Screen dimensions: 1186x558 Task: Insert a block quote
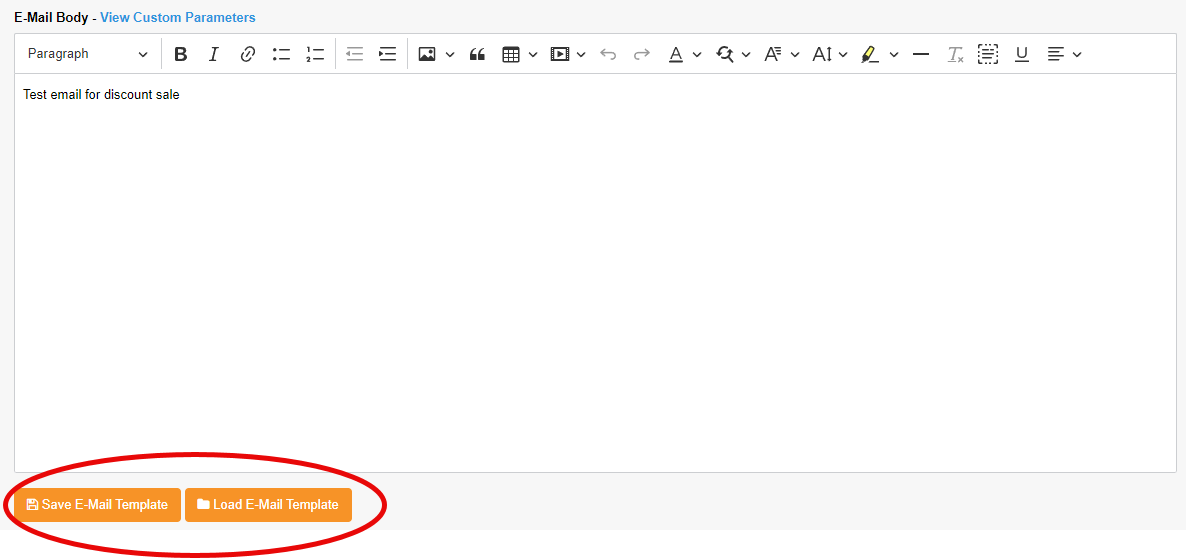click(x=477, y=54)
